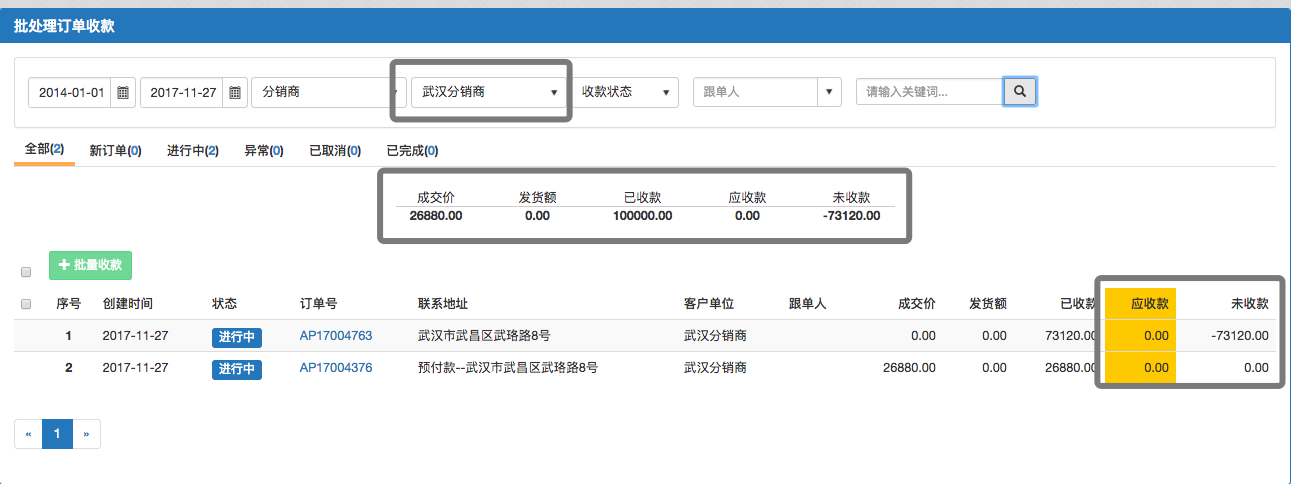Select page 1 in pagination

pyautogui.click(x=57, y=434)
